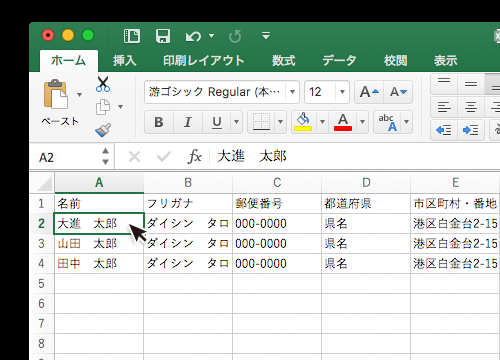Open the font name dropdown
The height and width of the screenshot is (360, 500).
[292, 92]
